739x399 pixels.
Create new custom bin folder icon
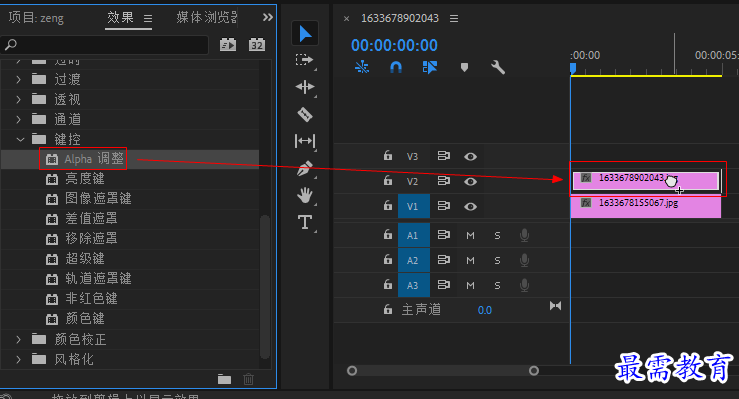pos(224,379)
